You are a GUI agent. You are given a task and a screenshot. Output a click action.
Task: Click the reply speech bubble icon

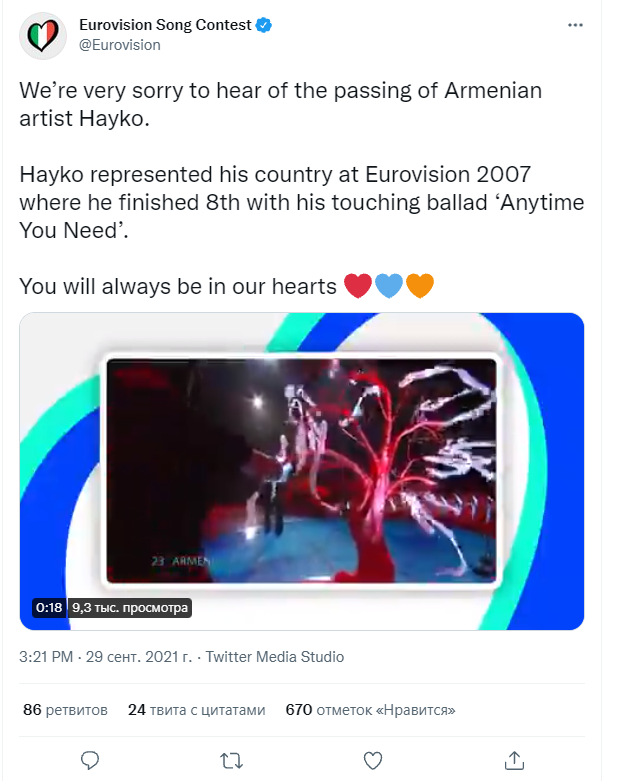(x=90, y=760)
